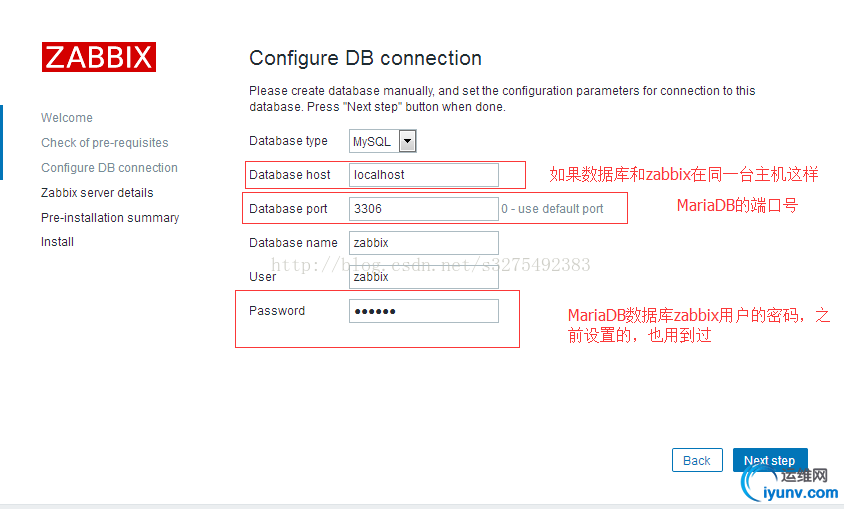
Task: Focus the Password input field
Action: [x=423, y=311]
